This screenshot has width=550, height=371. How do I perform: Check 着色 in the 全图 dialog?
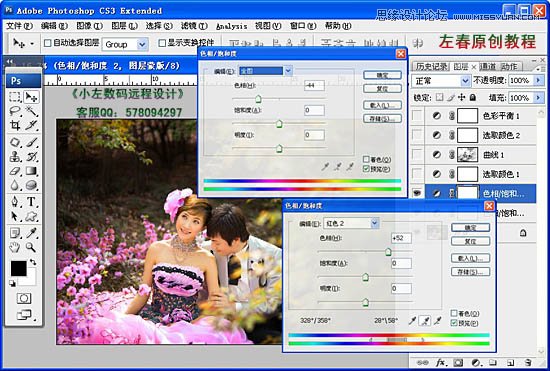366,160
